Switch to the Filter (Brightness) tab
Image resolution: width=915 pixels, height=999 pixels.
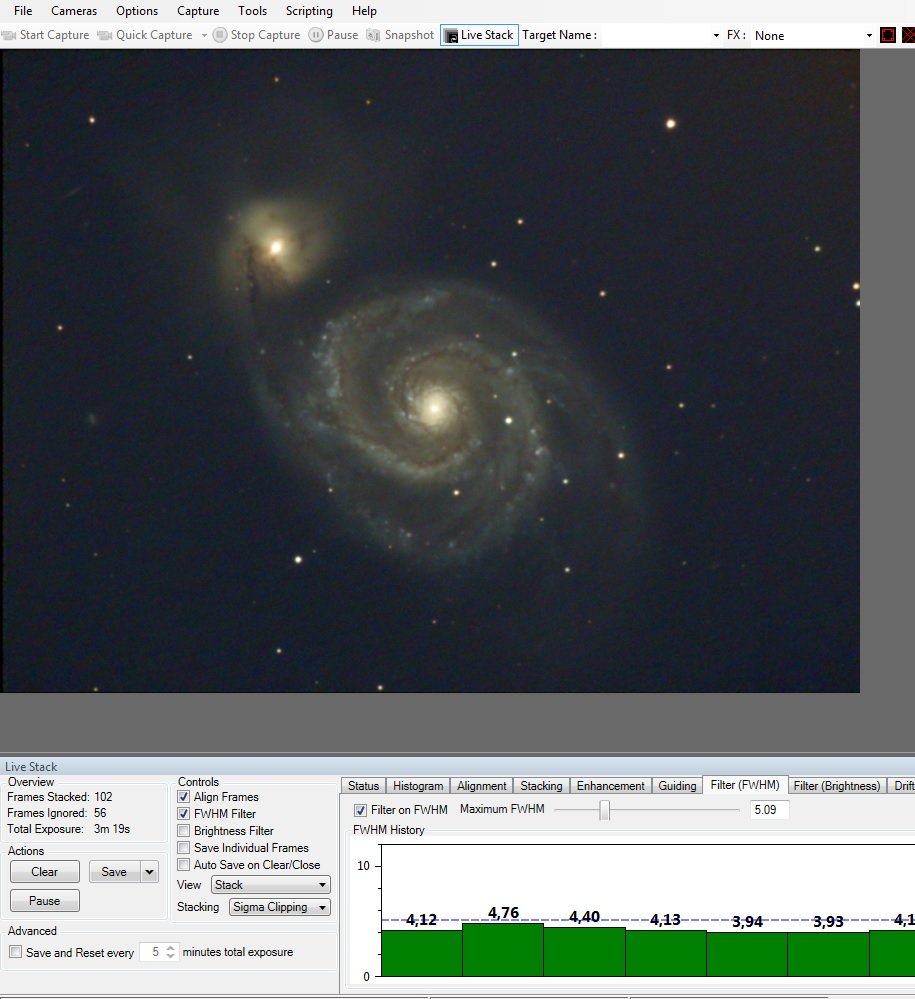click(x=837, y=786)
